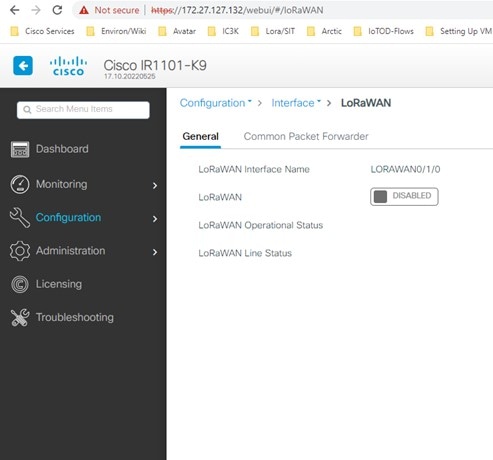
Task: Open the Lora/SIT bookmark folder
Action: point(273,31)
